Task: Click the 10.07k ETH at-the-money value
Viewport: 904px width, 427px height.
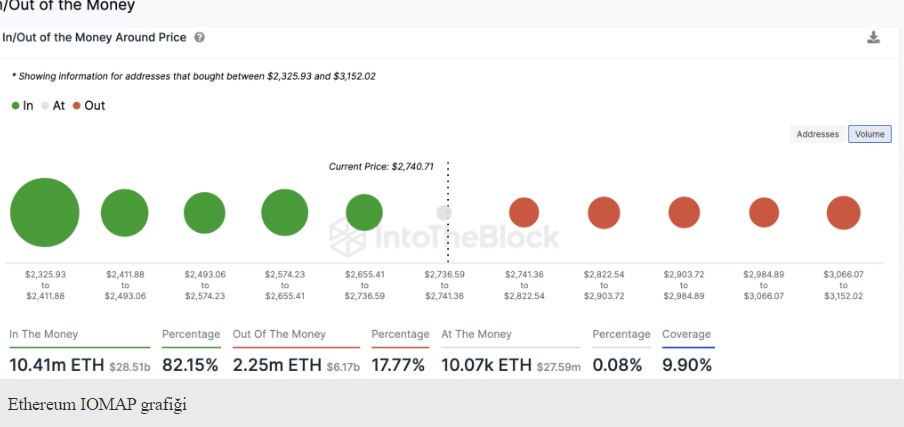Action: (x=486, y=365)
